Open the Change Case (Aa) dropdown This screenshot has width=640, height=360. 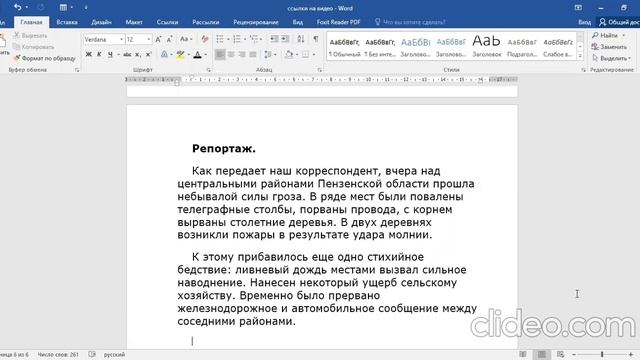[x=186, y=39]
